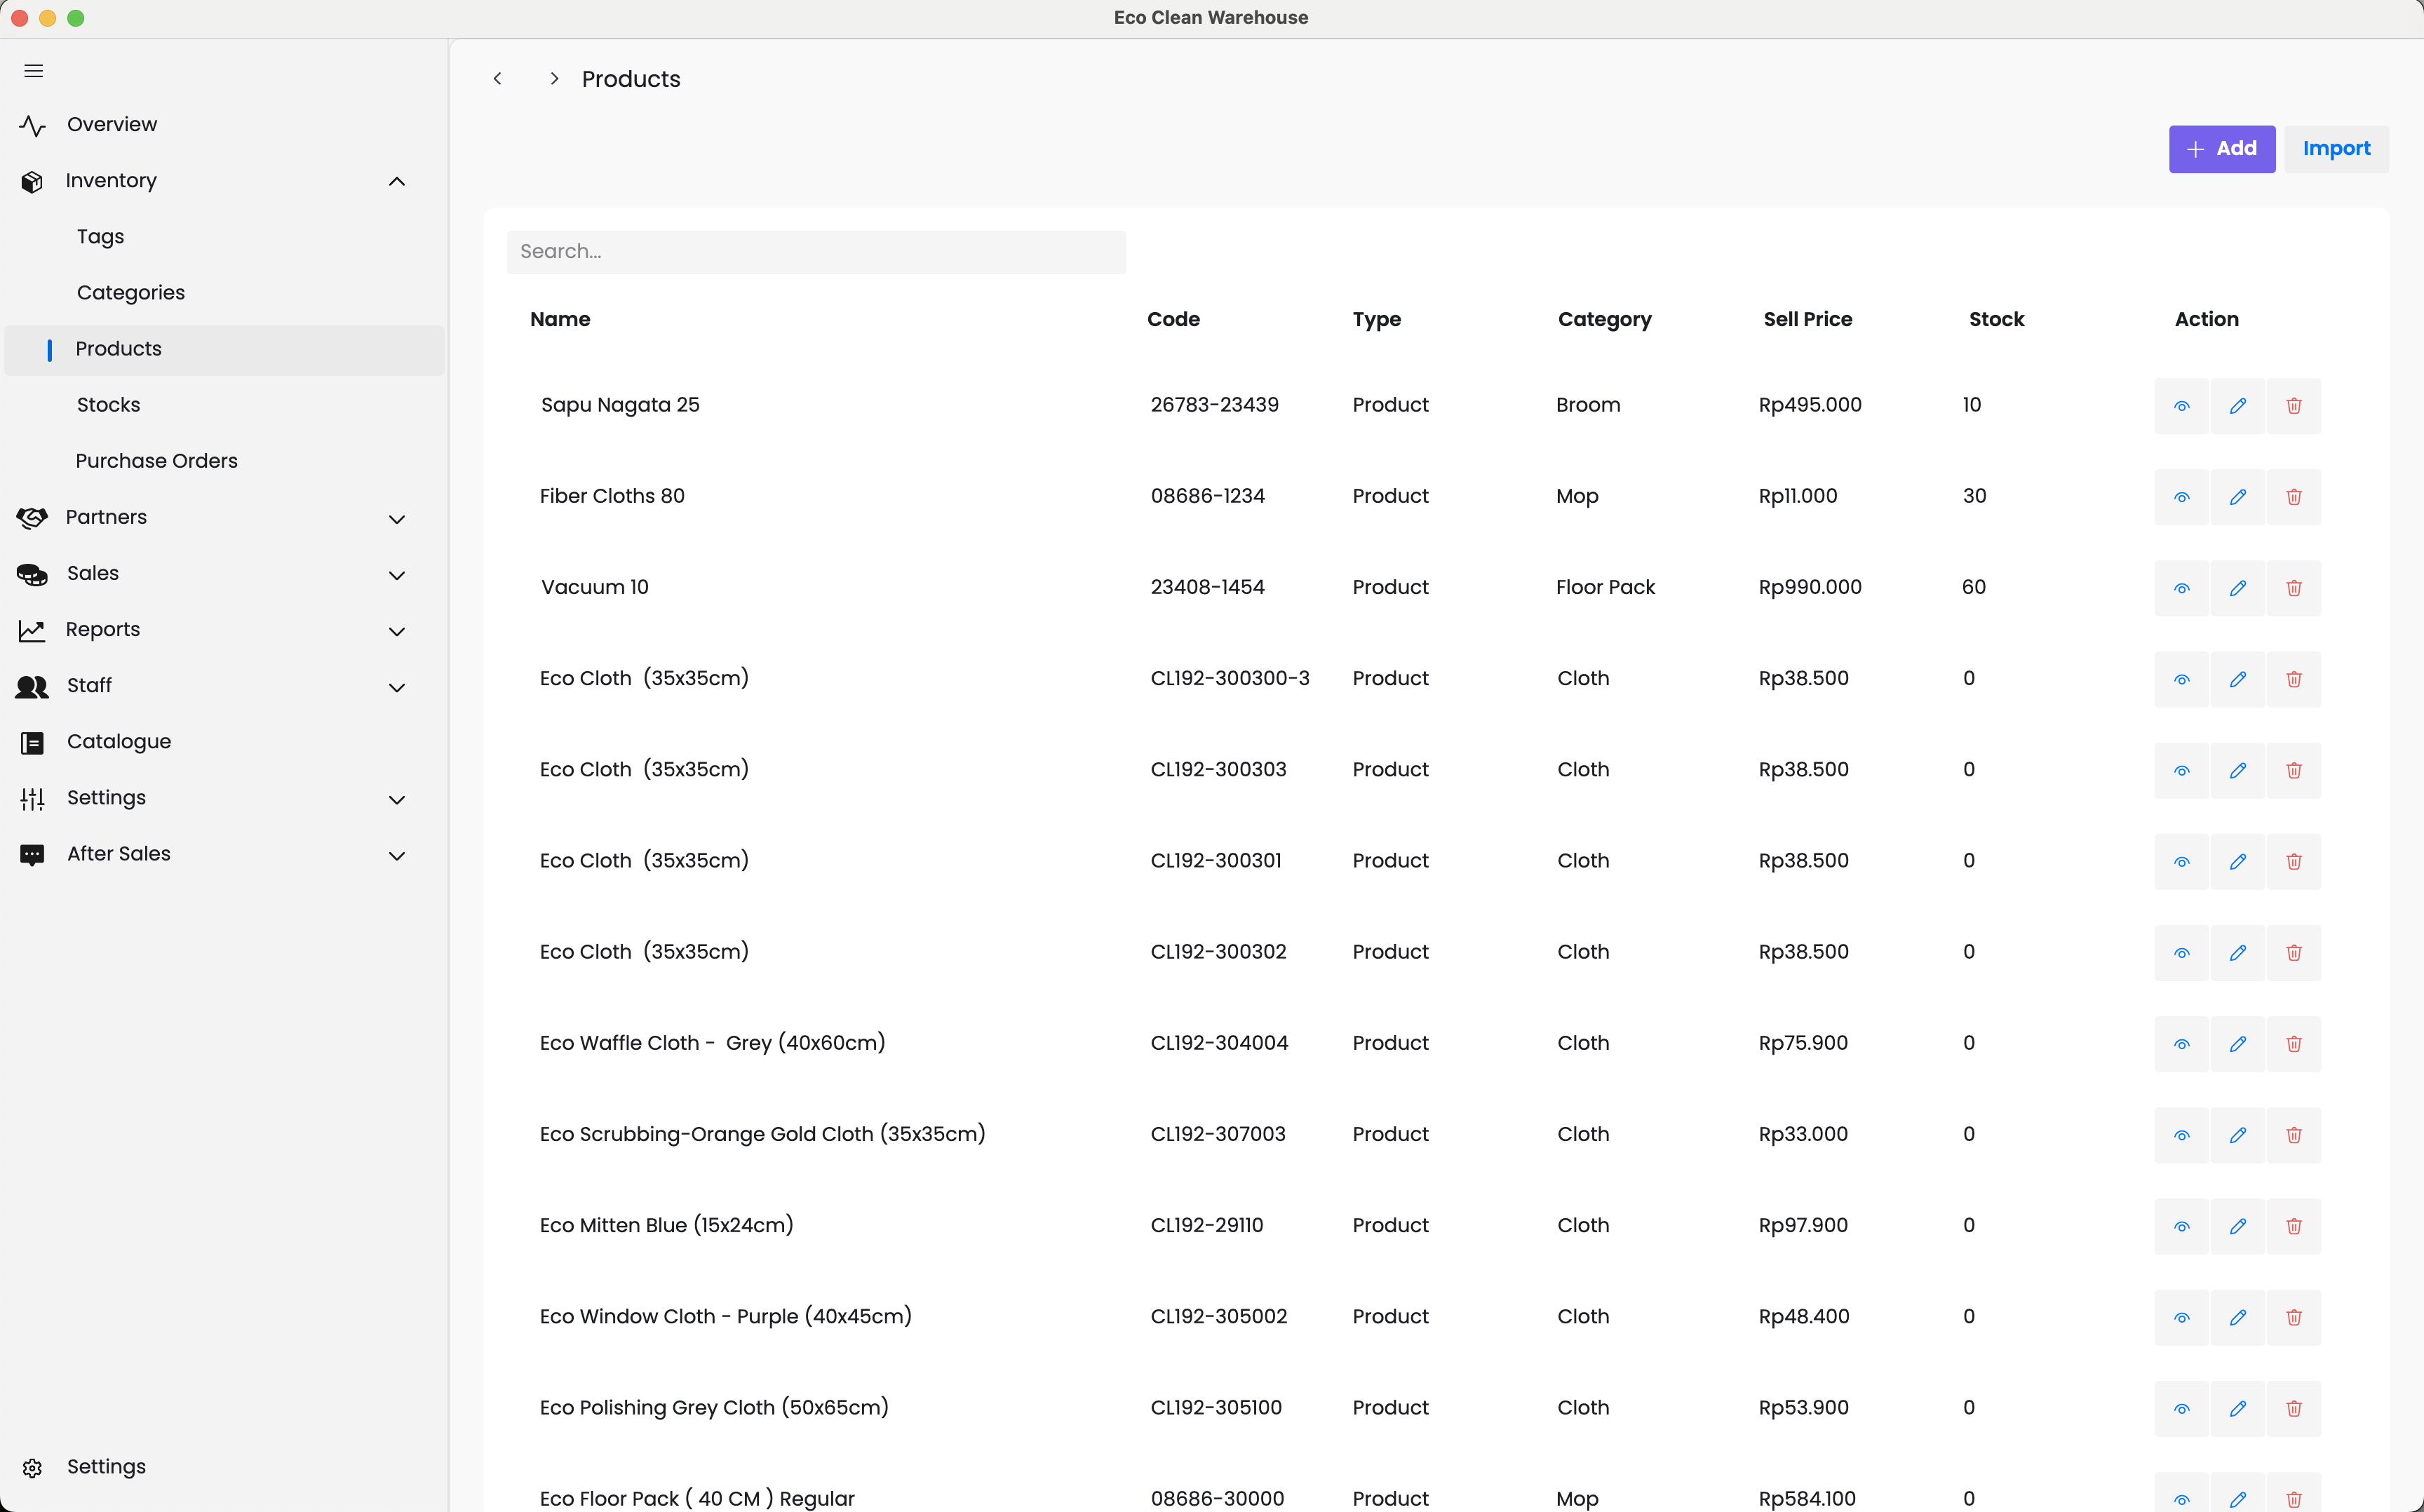Click the Catalogue book icon

[32, 742]
